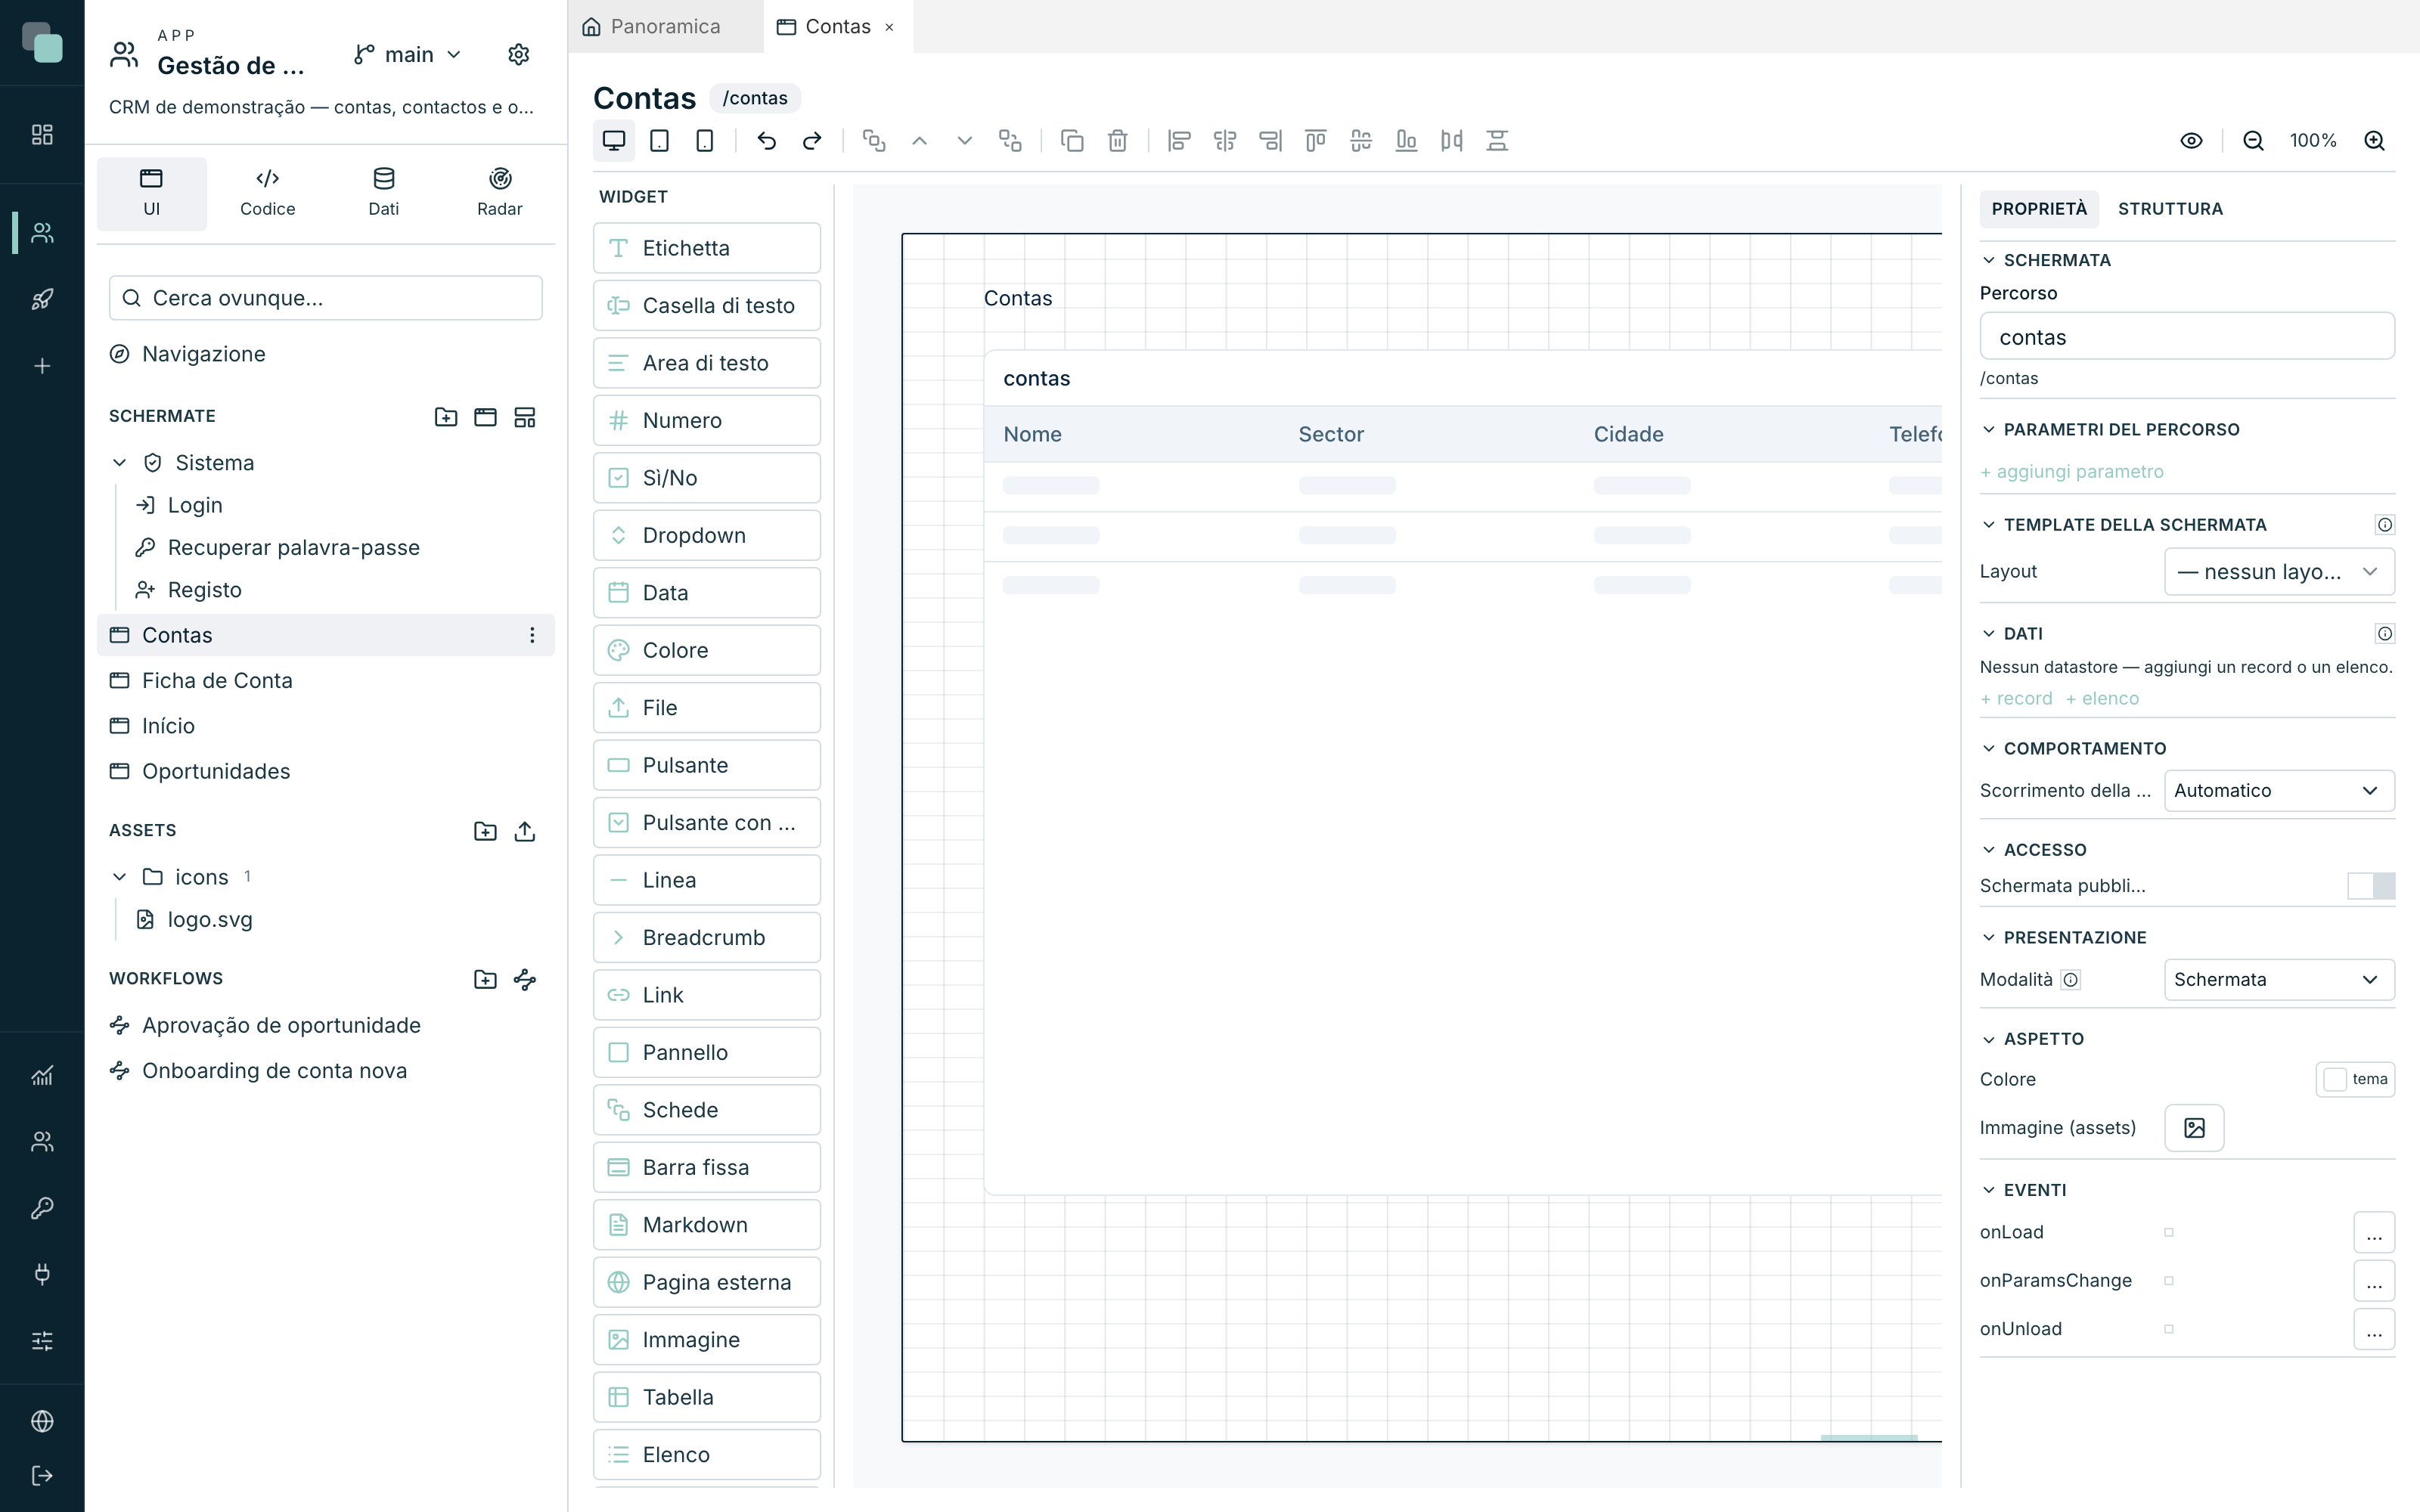
Task: Create a new workflow icon
Action: point(525,979)
